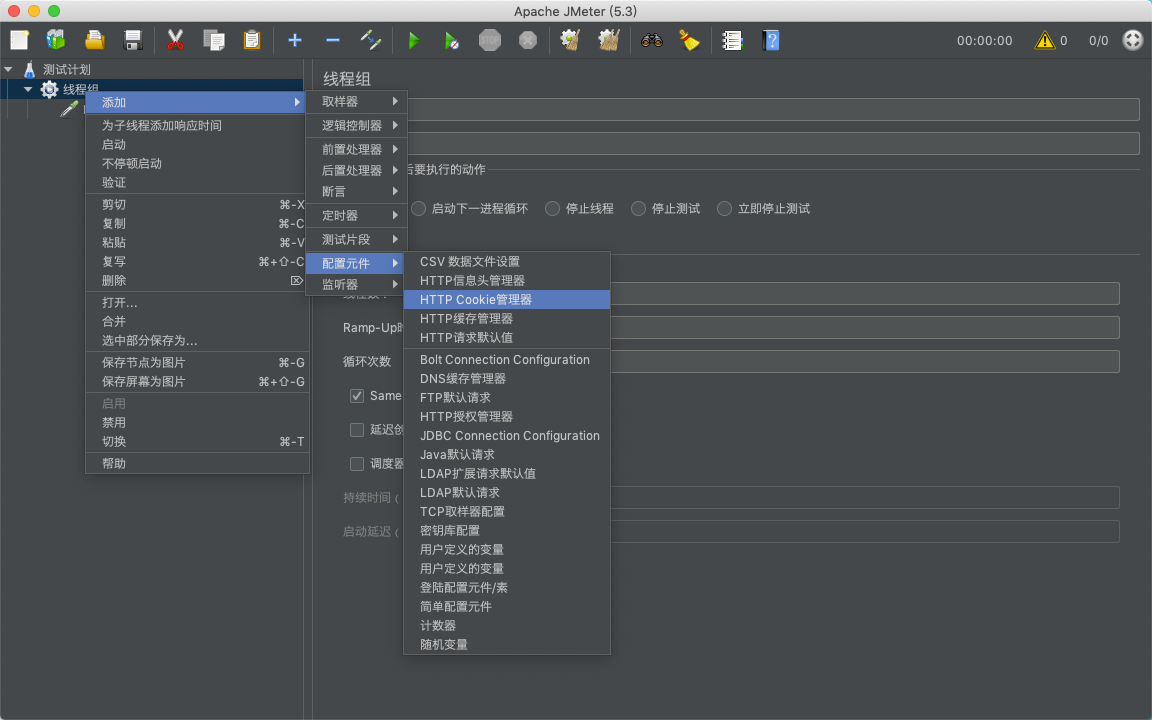Viewport: 1152px width, 720px height.
Task: Click the Collapse all minus icon
Action: coord(333,40)
